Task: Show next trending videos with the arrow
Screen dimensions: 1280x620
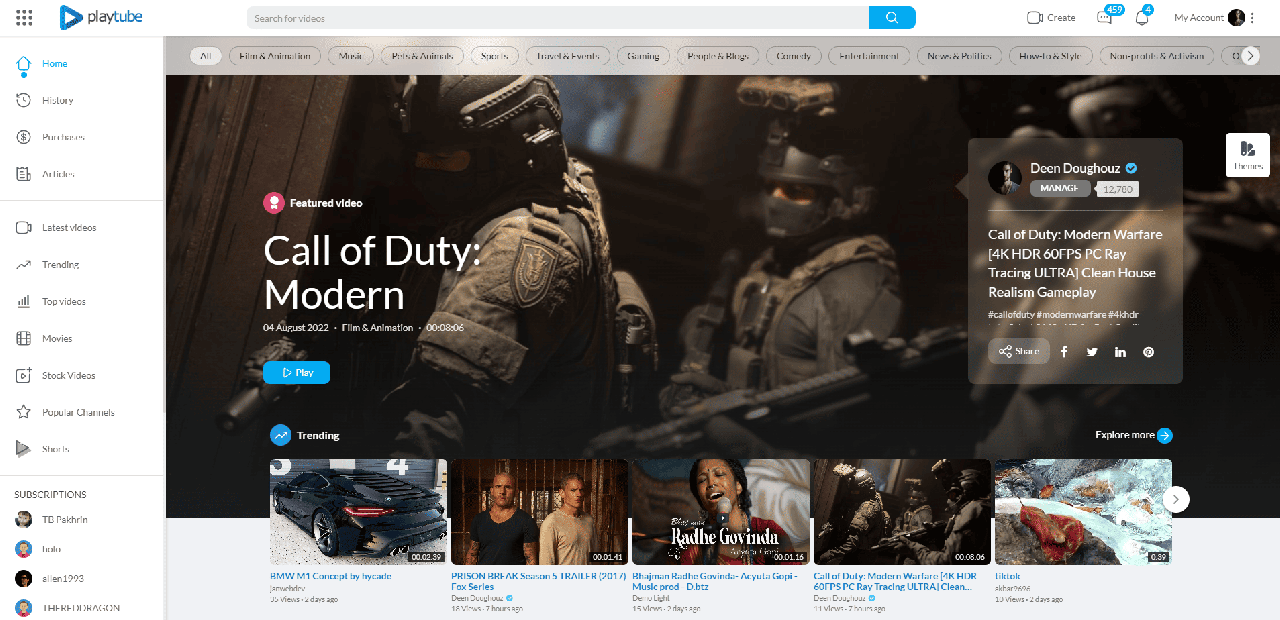Action: click(1176, 499)
